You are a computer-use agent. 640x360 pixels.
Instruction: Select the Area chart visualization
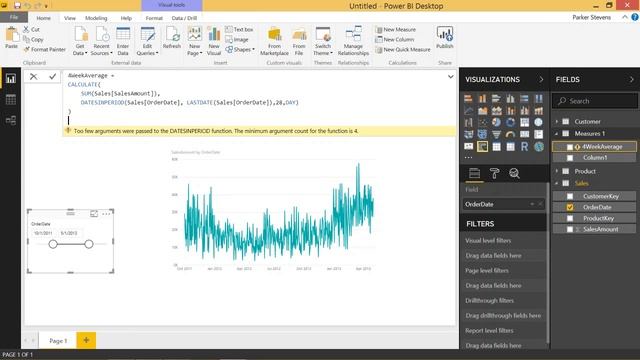[x=482, y=111]
